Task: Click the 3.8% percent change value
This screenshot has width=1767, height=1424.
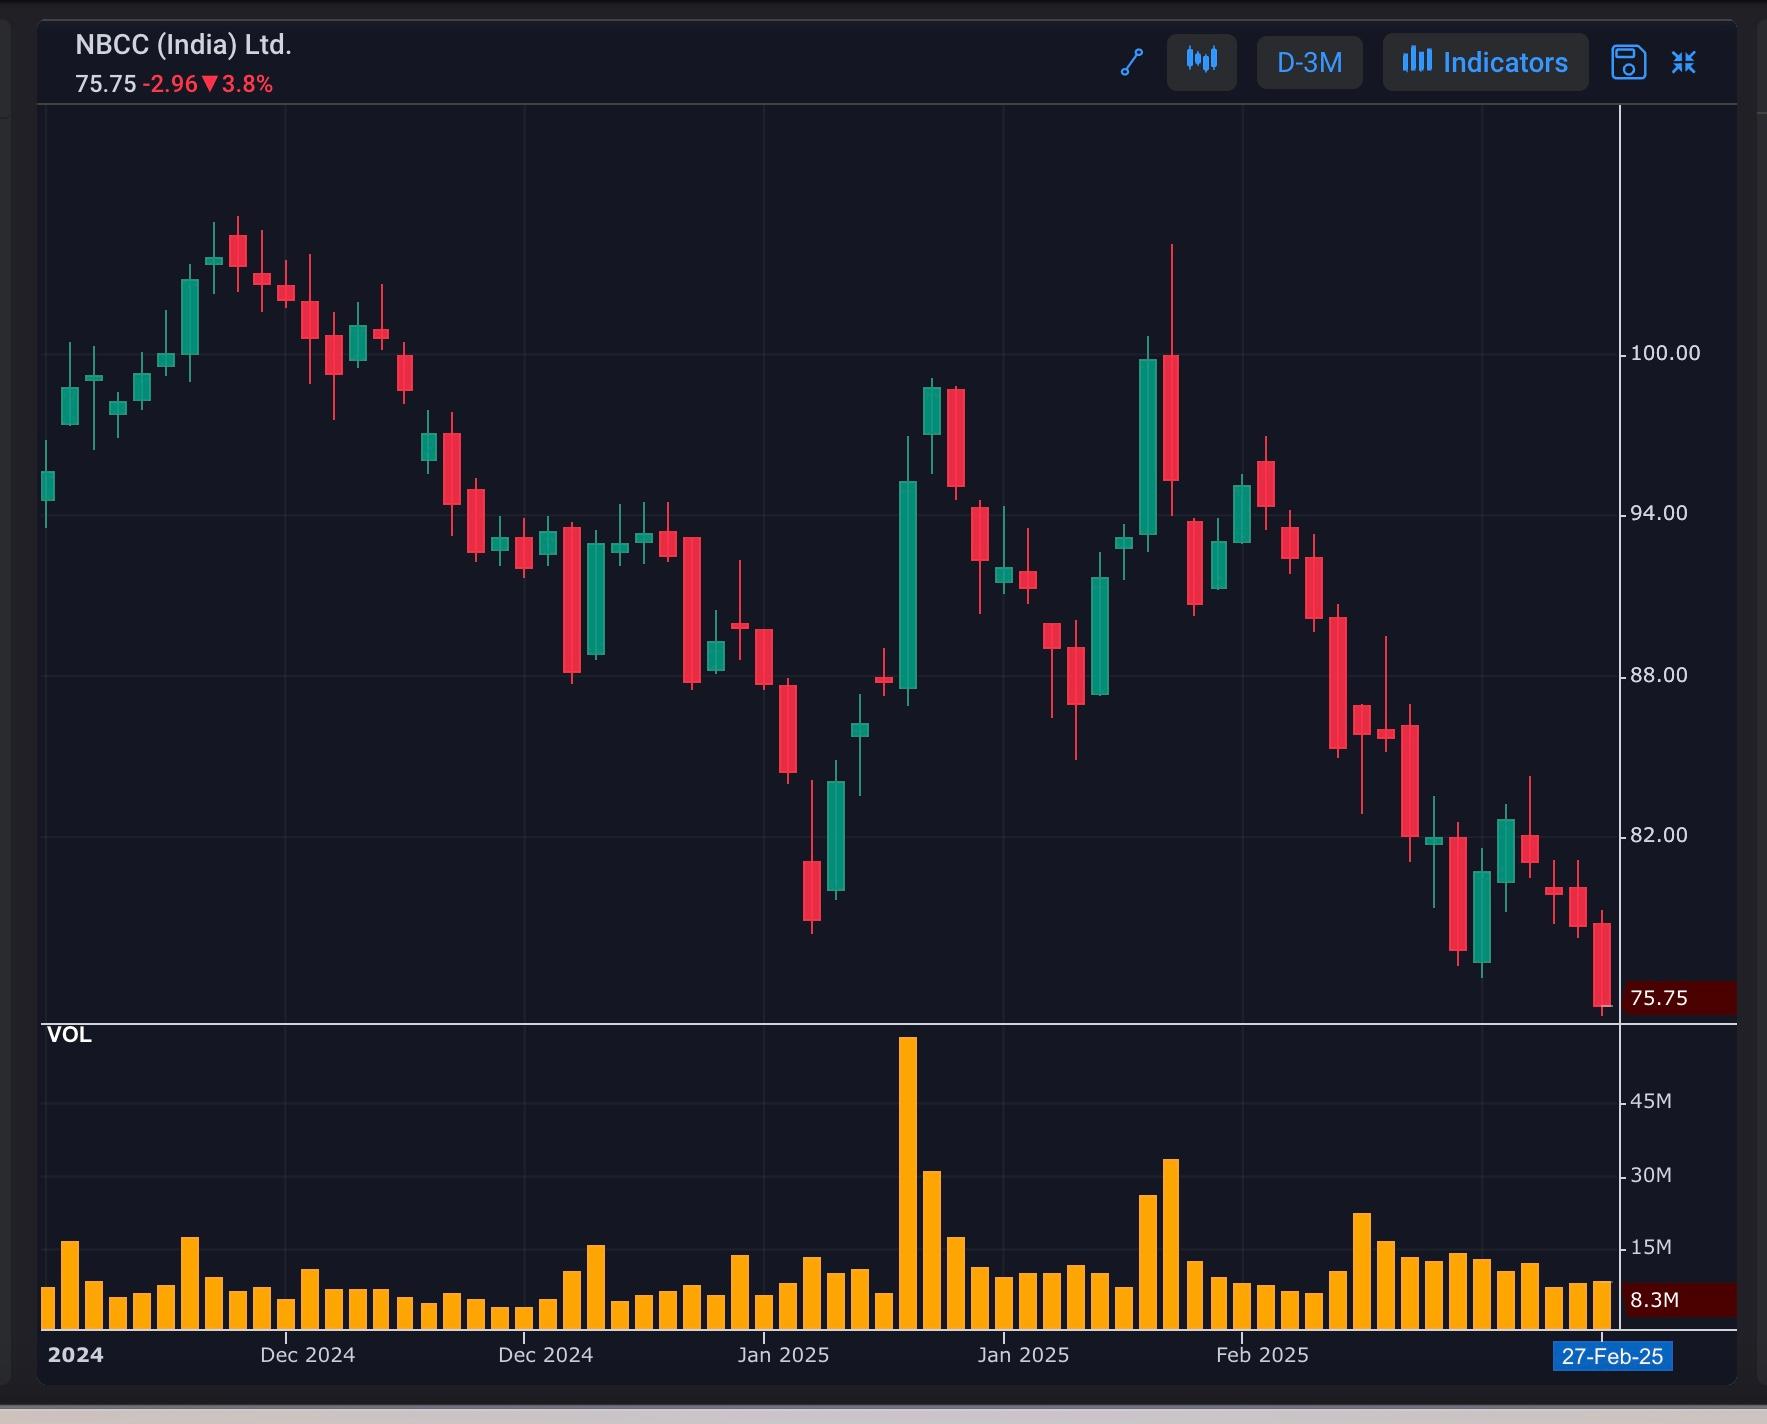Action: (247, 84)
